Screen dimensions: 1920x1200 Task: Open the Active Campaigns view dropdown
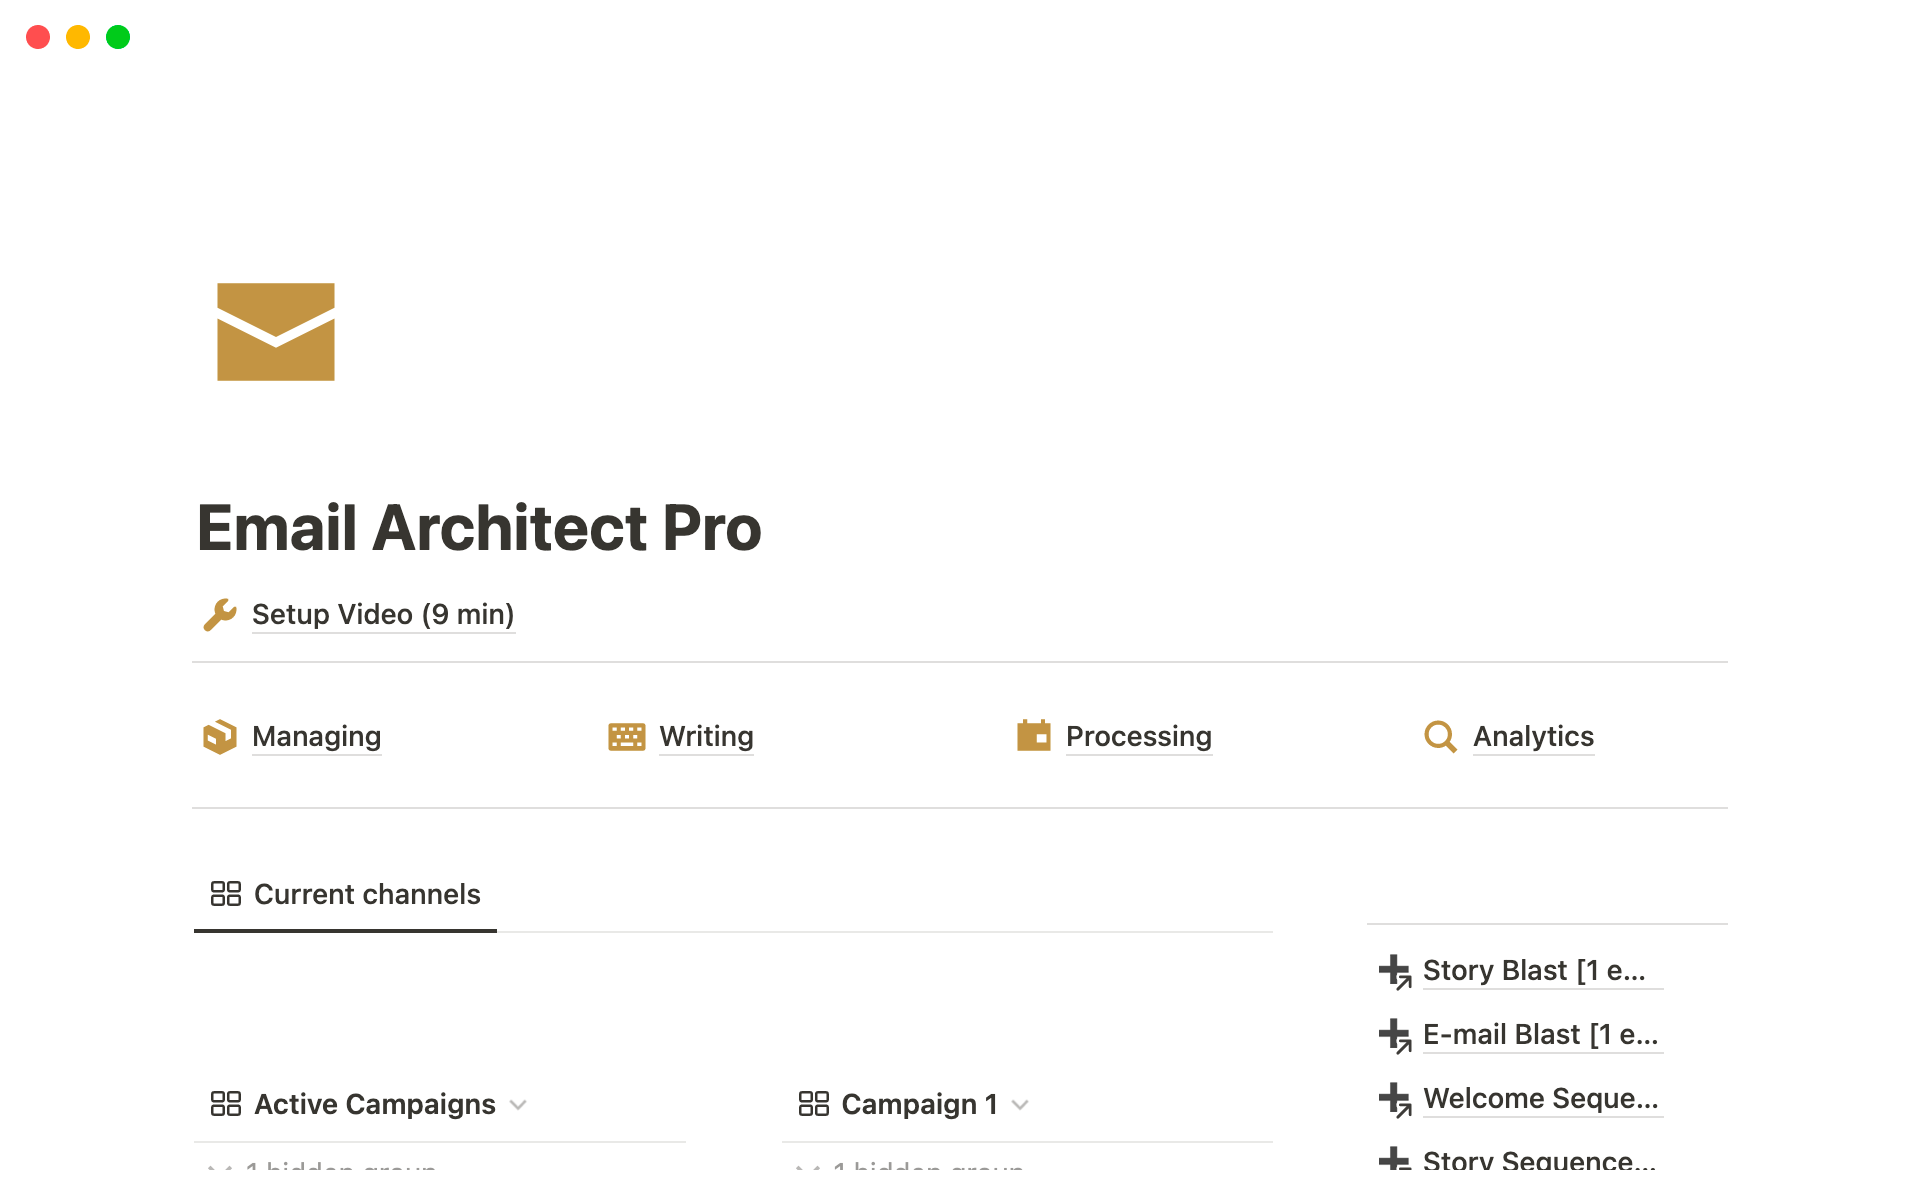pyautogui.click(x=518, y=1105)
